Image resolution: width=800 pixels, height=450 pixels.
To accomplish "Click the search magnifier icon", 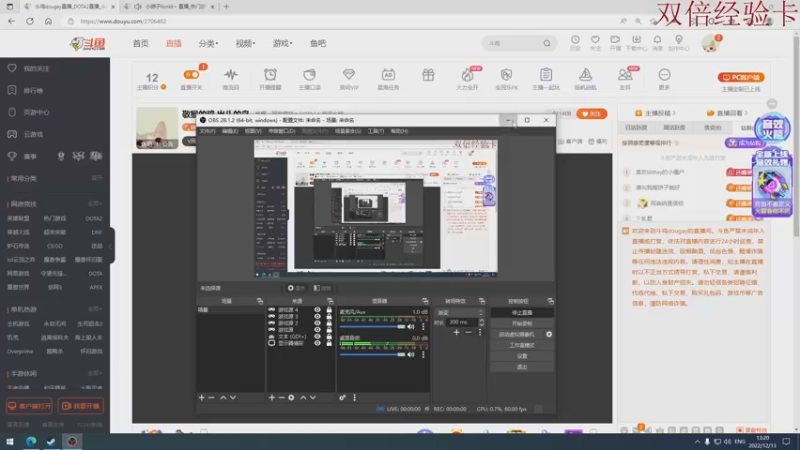I will click(x=547, y=43).
